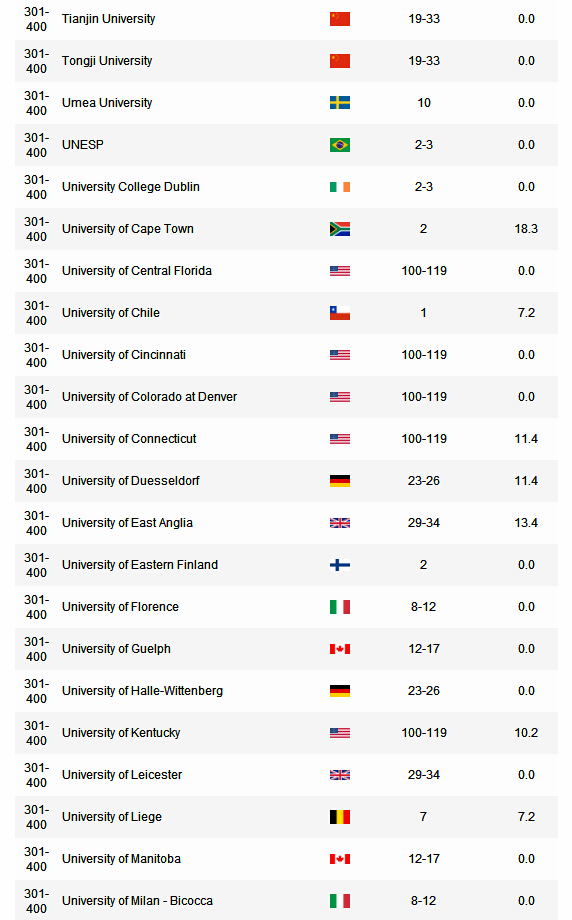
Task: Click Italy flag beside University of Florence
Action: tap(340, 607)
